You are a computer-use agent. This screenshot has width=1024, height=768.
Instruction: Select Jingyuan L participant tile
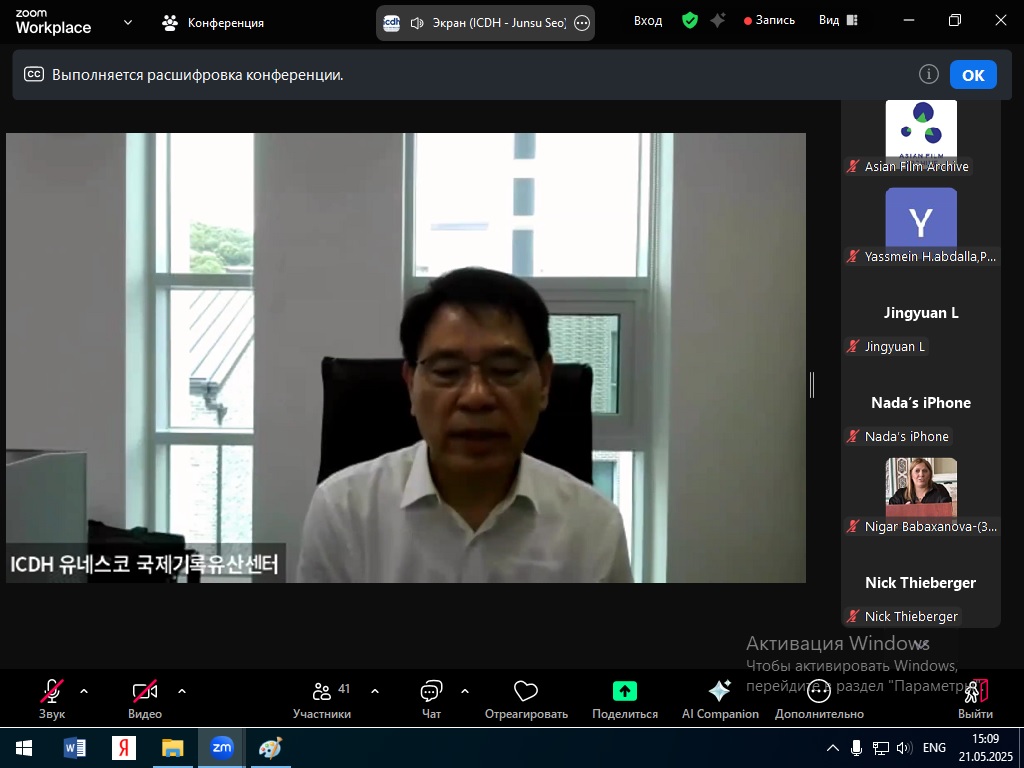click(x=921, y=317)
